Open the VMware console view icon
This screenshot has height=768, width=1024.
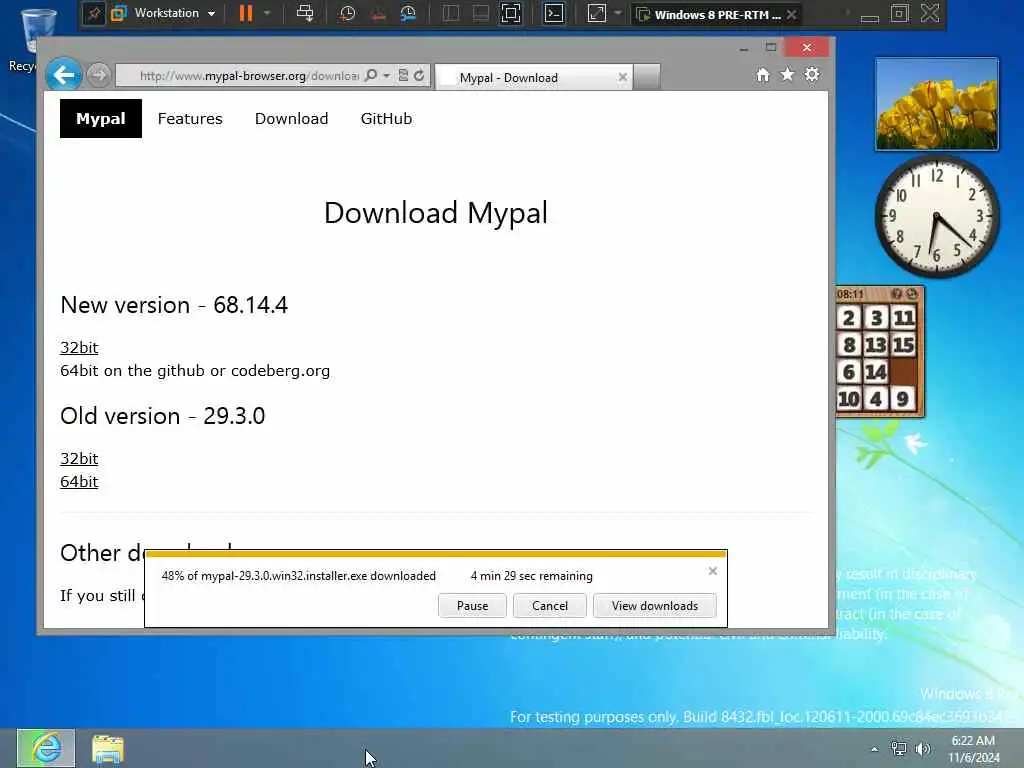(554, 13)
